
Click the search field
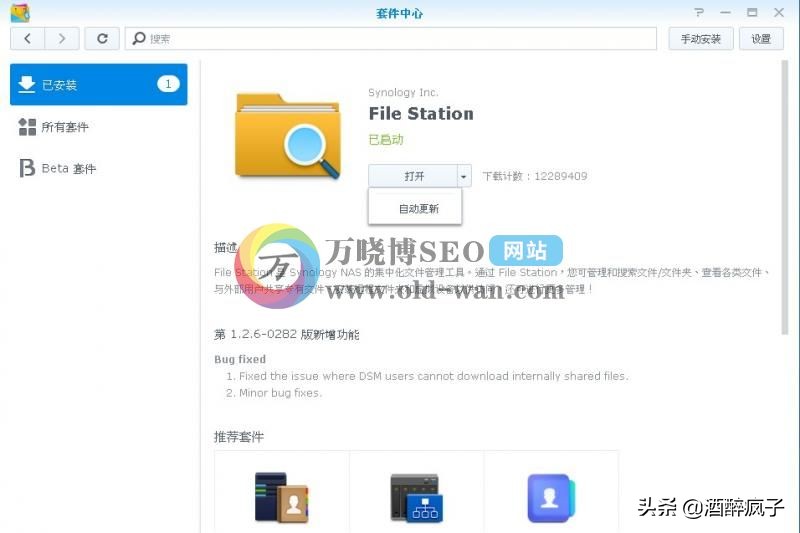coord(391,39)
